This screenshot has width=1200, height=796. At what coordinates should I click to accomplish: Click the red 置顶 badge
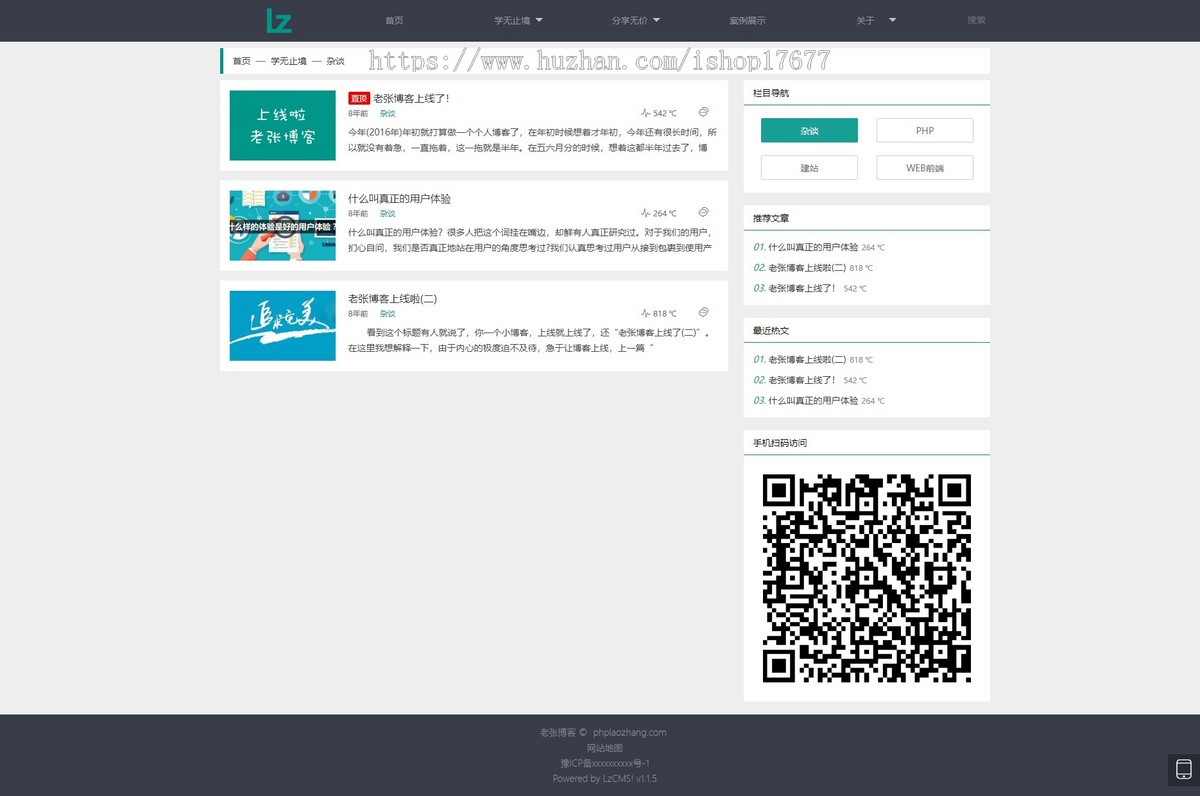tap(359, 98)
